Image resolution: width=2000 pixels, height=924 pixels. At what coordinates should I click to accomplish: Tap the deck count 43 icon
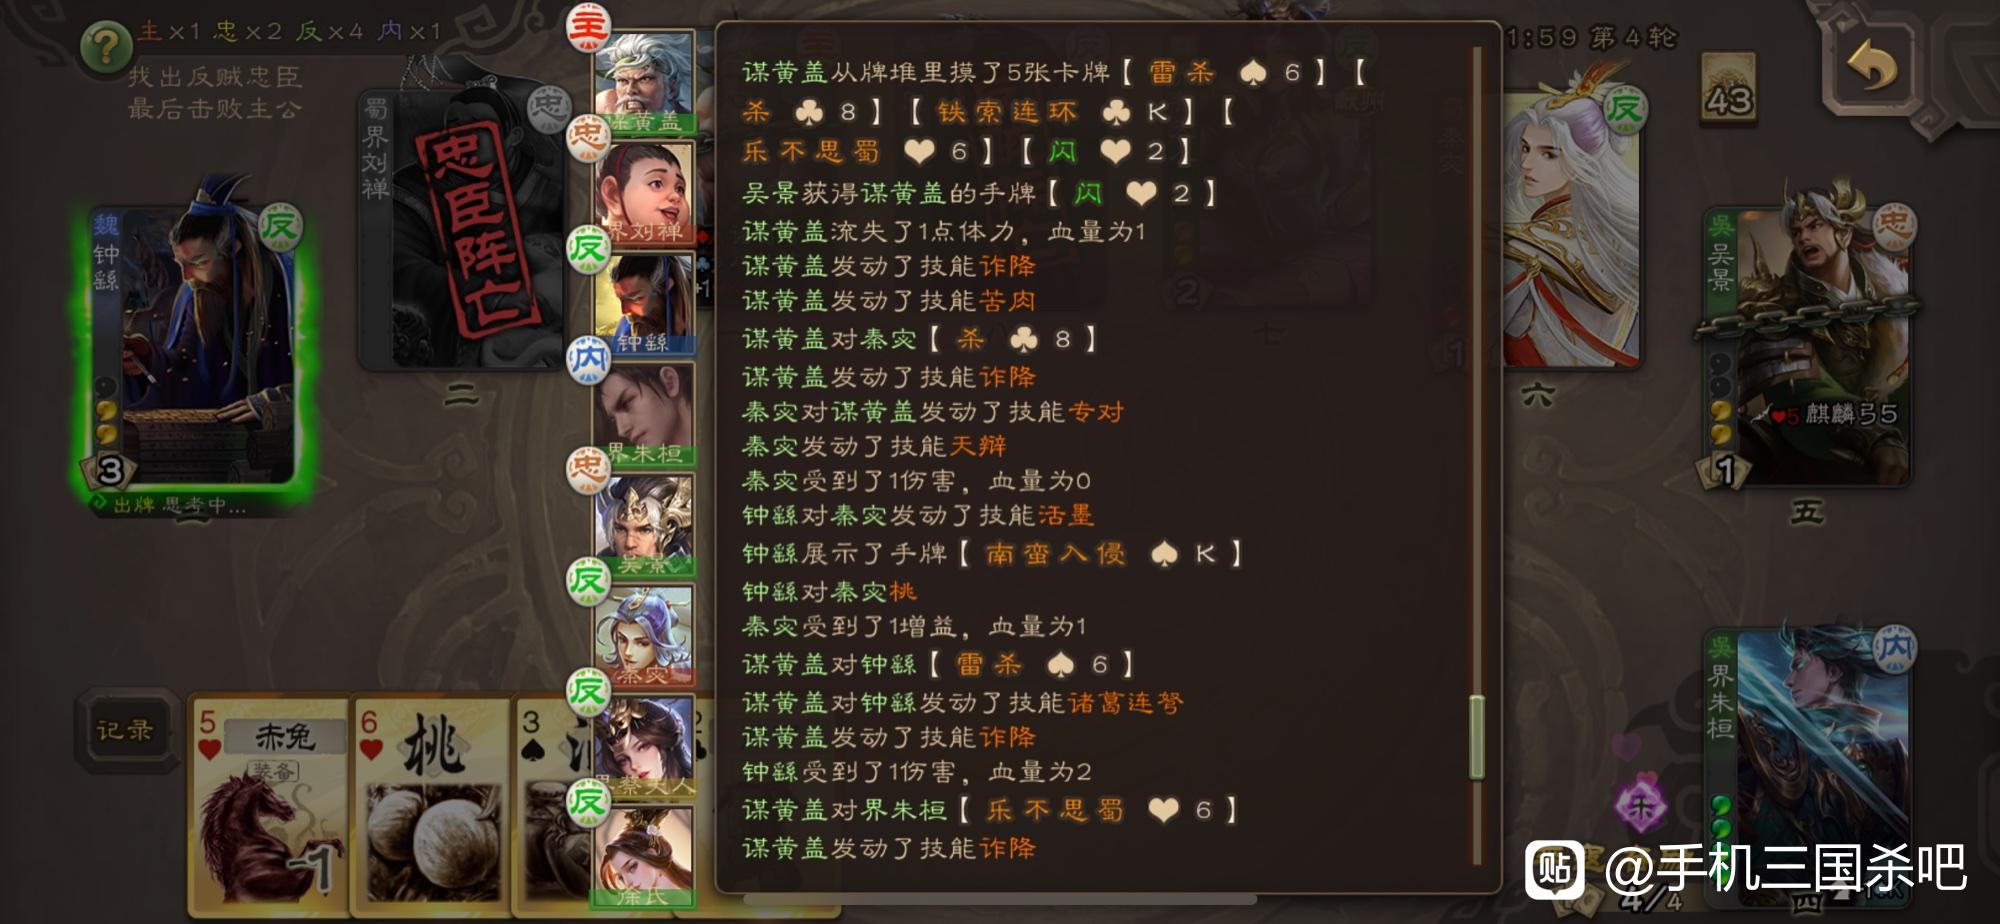tap(1729, 86)
